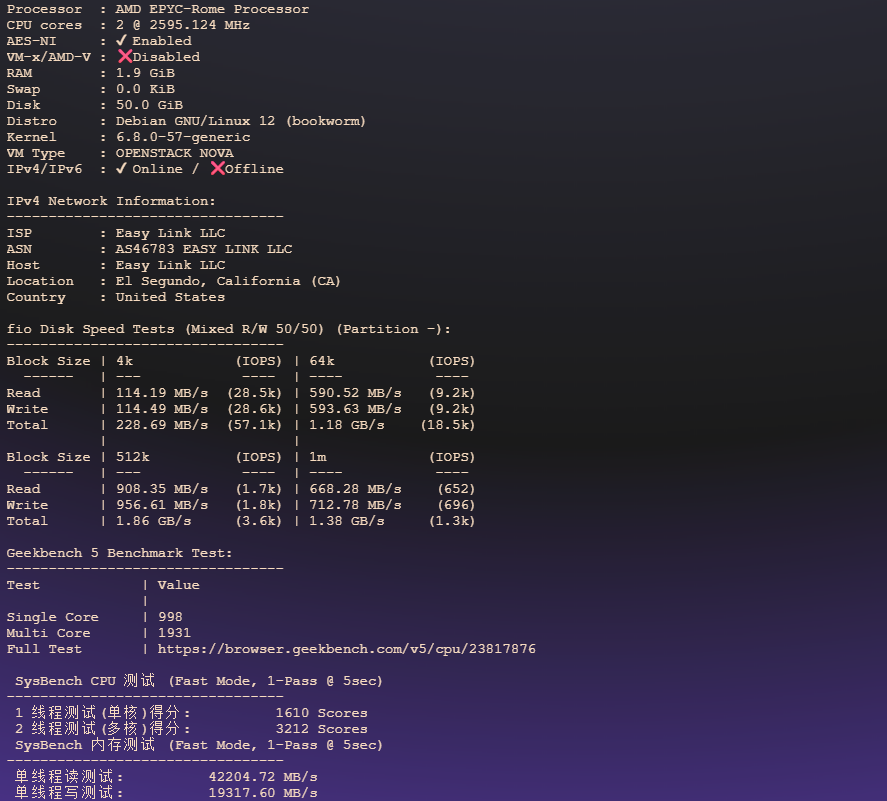This screenshot has width=887, height=801.
Task: Click the memory read result 42204.72 MB/s
Action: [263, 777]
